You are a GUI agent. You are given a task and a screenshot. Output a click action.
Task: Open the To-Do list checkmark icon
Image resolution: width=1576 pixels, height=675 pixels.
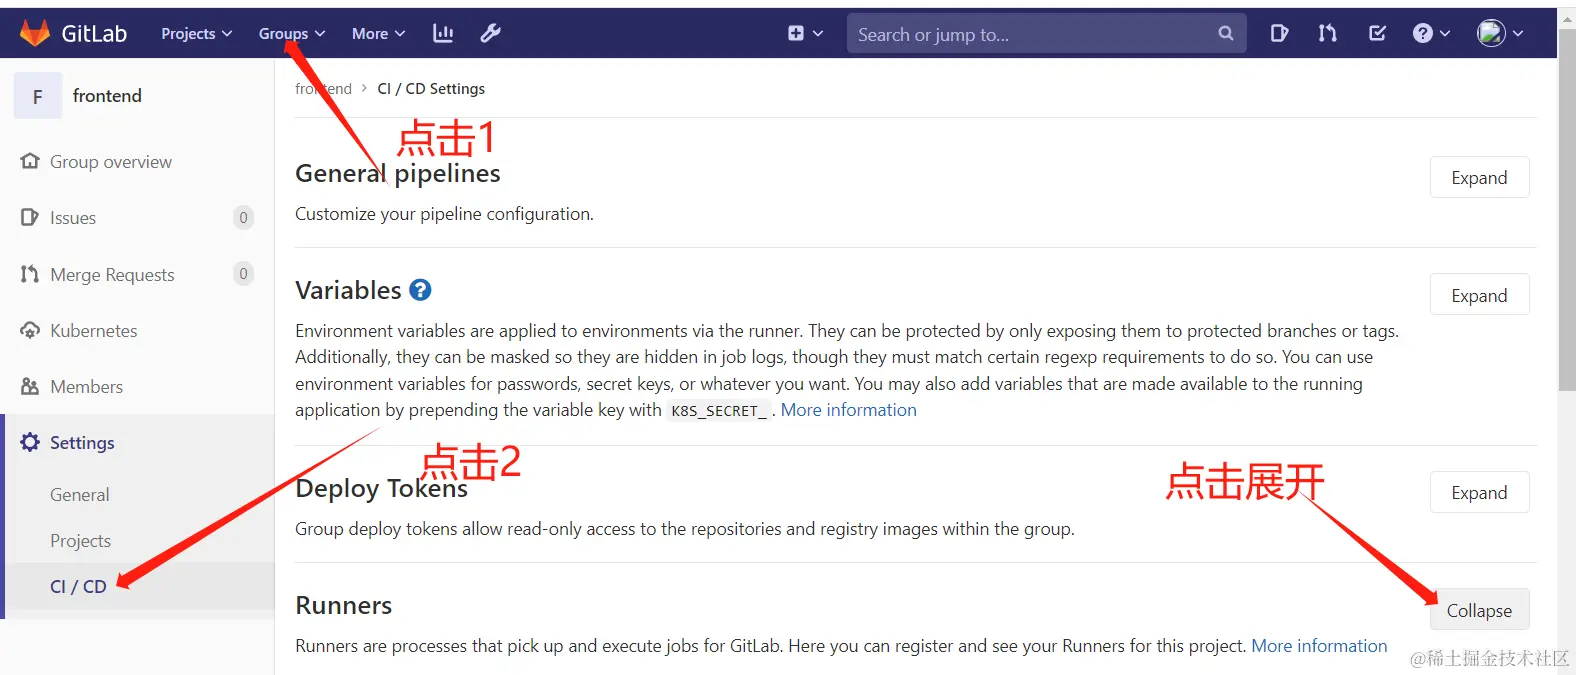pos(1377,33)
